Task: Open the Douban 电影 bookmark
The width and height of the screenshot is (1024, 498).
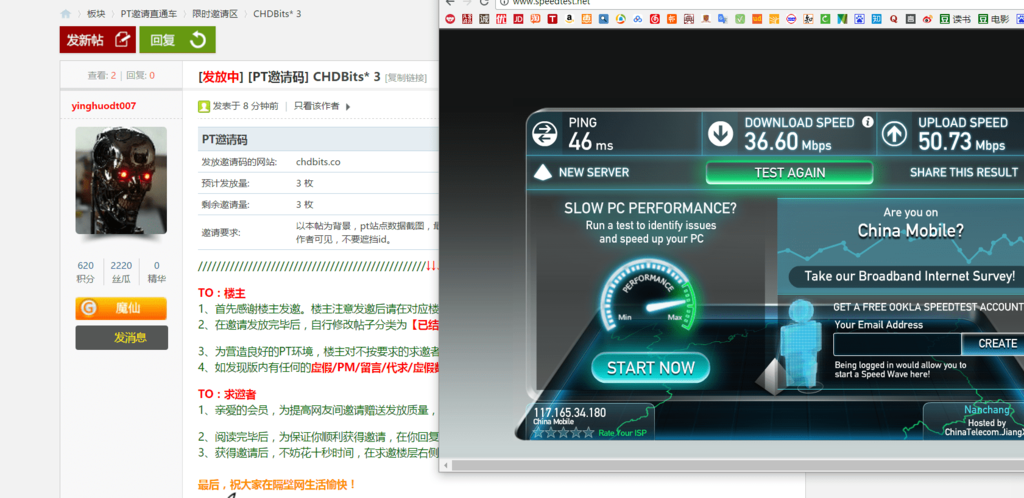Action: [993, 20]
